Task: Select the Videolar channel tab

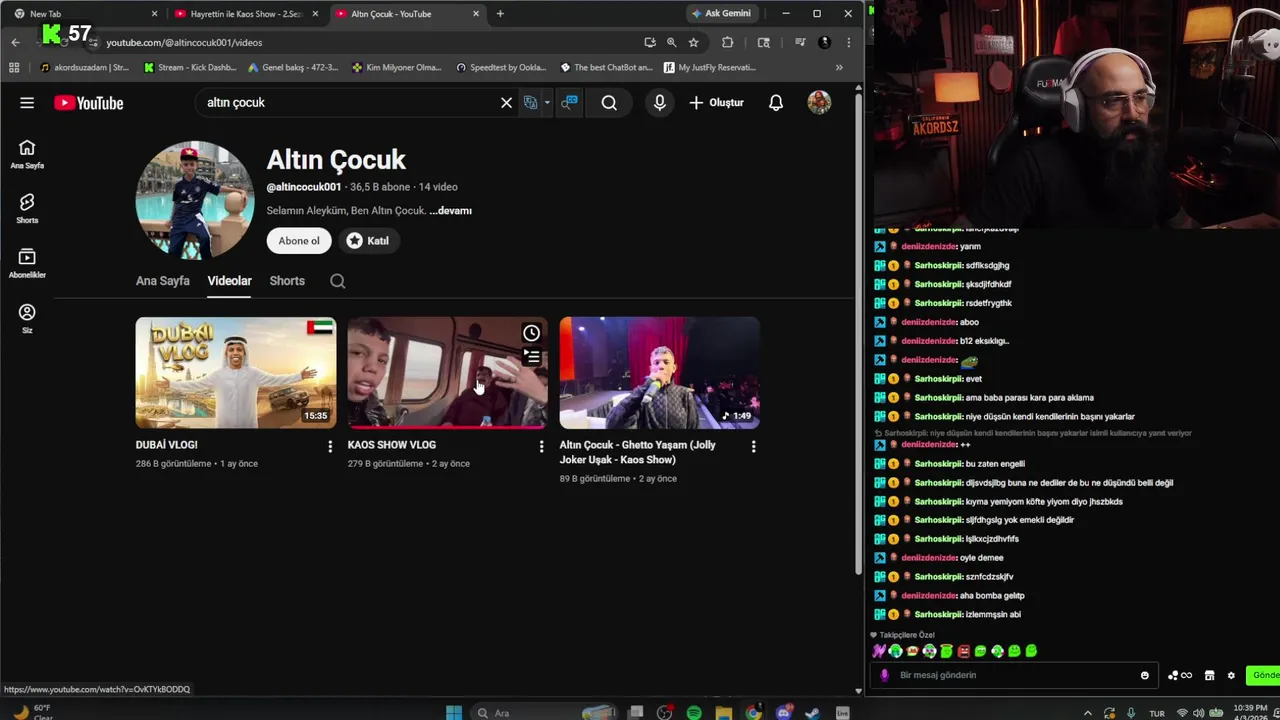Action: point(229,281)
